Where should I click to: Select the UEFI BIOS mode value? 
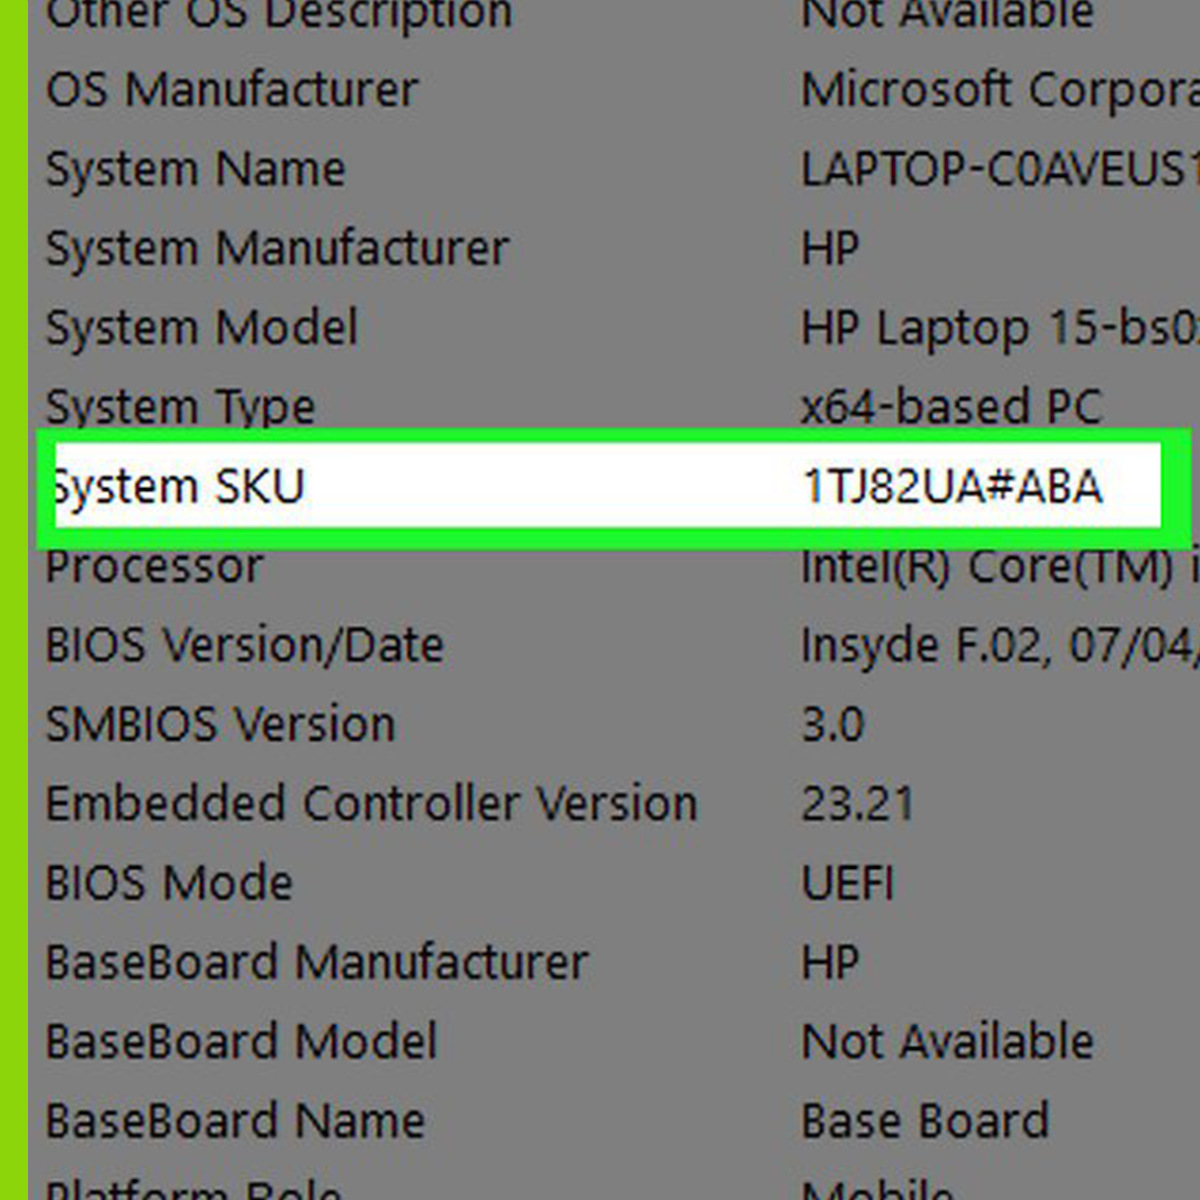click(848, 883)
